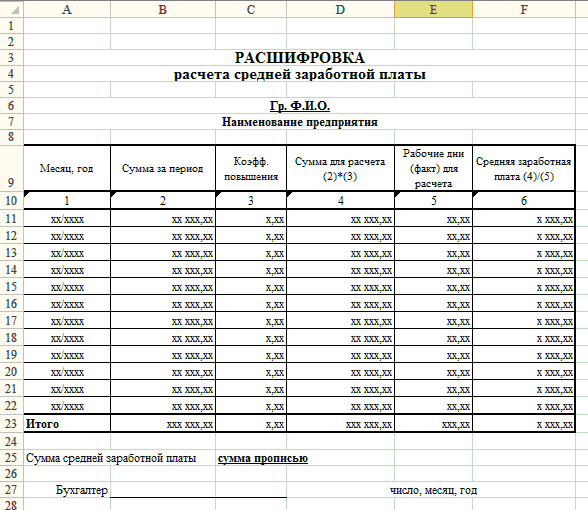
Task: Click column number '2' cell in row 10
Action: [163, 200]
